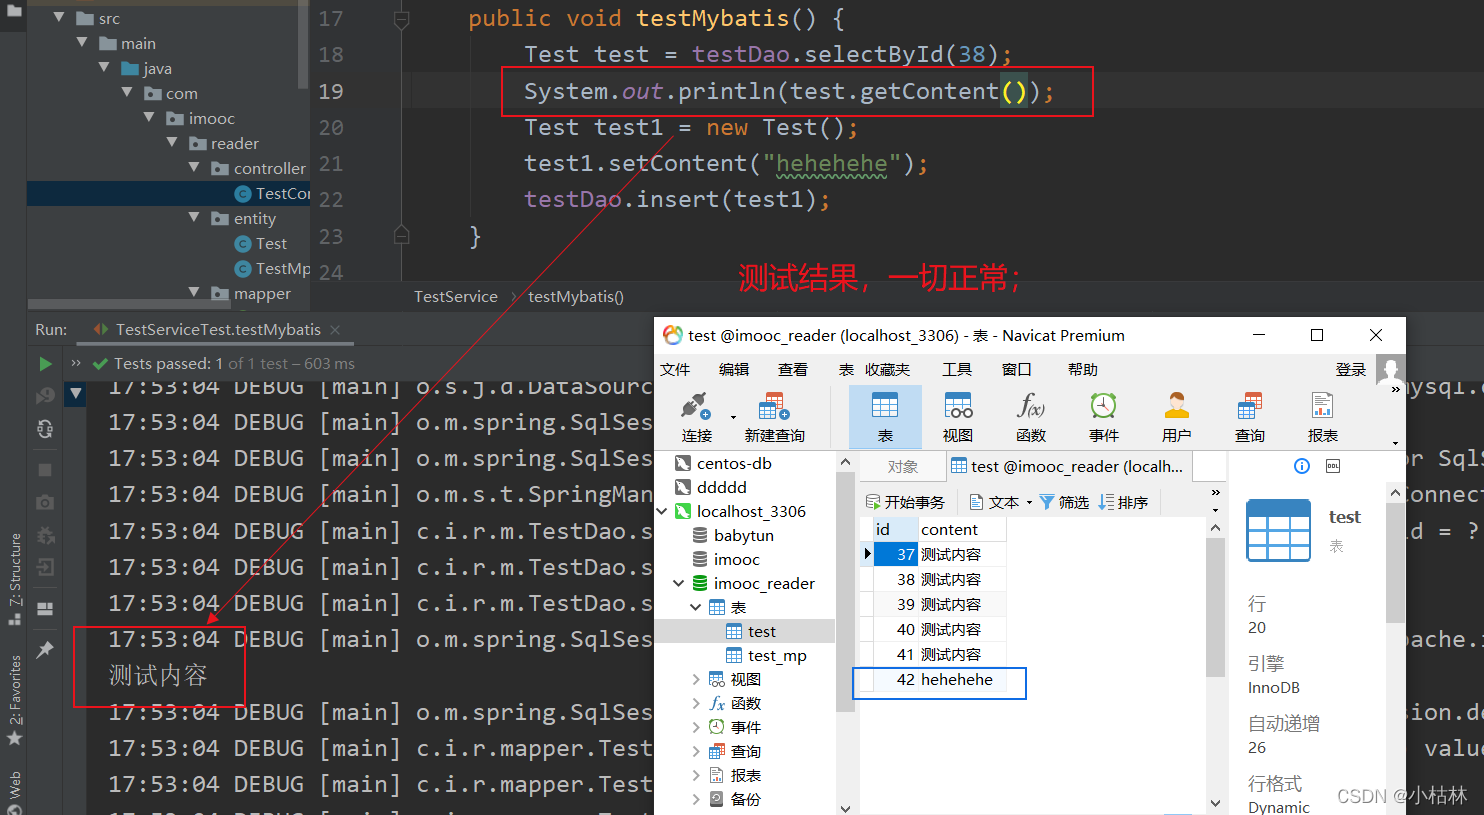Viewport: 1484px width, 815px height.
Task: Select the test_mp table in tree
Action: click(x=776, y=655)
